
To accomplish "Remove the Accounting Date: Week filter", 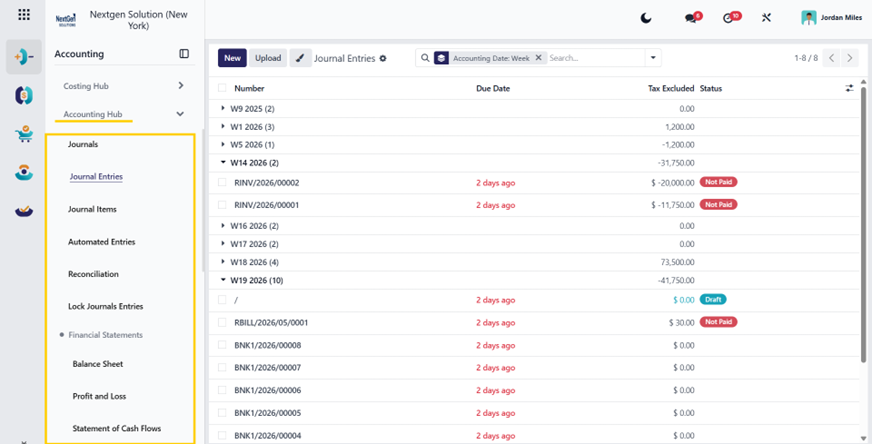I will tap(538, 57).
